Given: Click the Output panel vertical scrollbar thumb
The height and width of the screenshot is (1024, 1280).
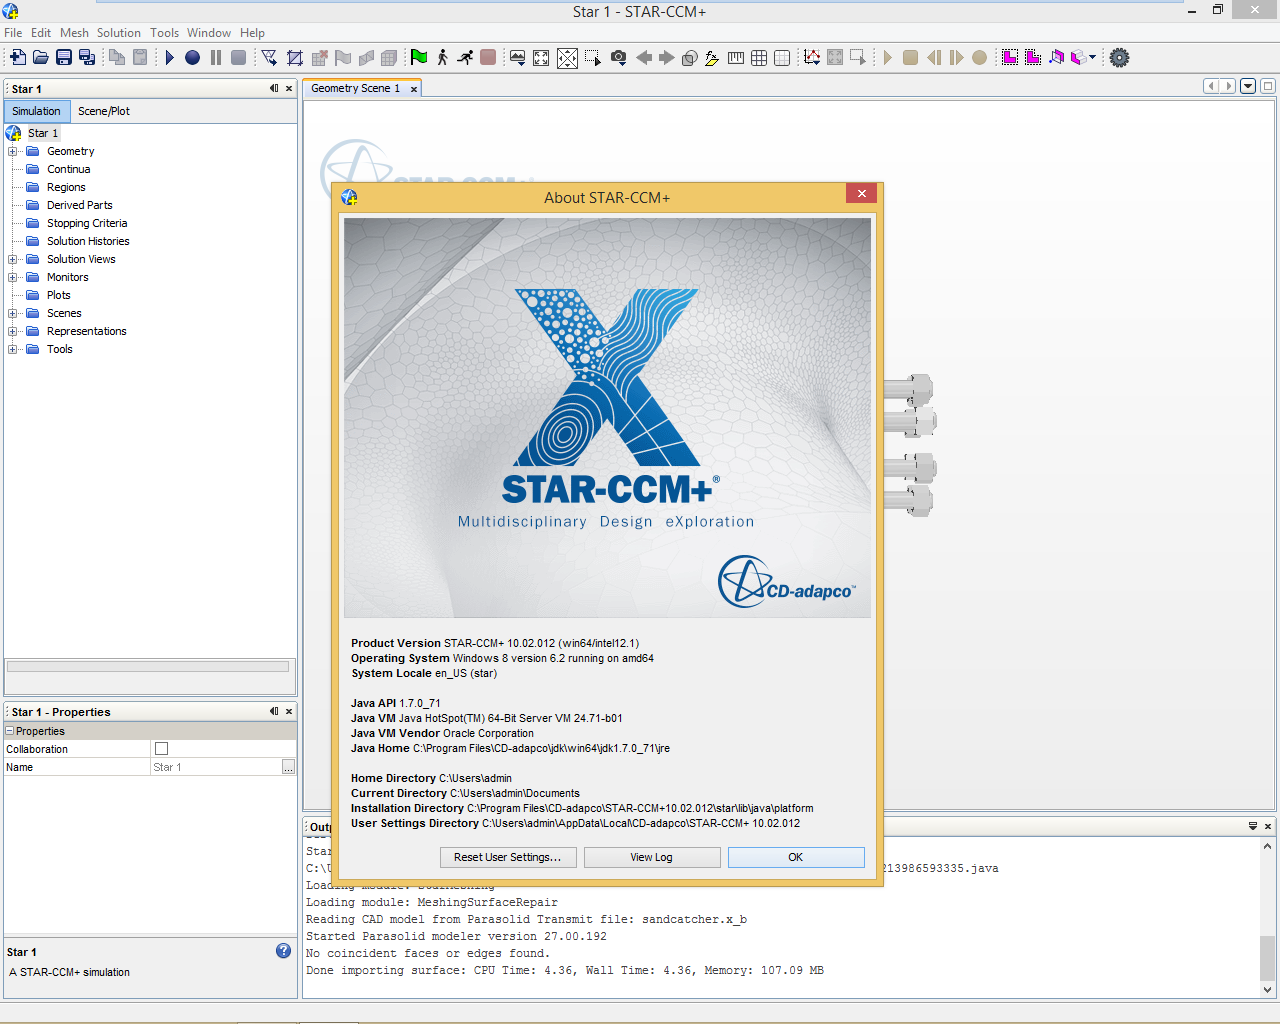Looking at the screenshot, I should [x=1267, y=958].
